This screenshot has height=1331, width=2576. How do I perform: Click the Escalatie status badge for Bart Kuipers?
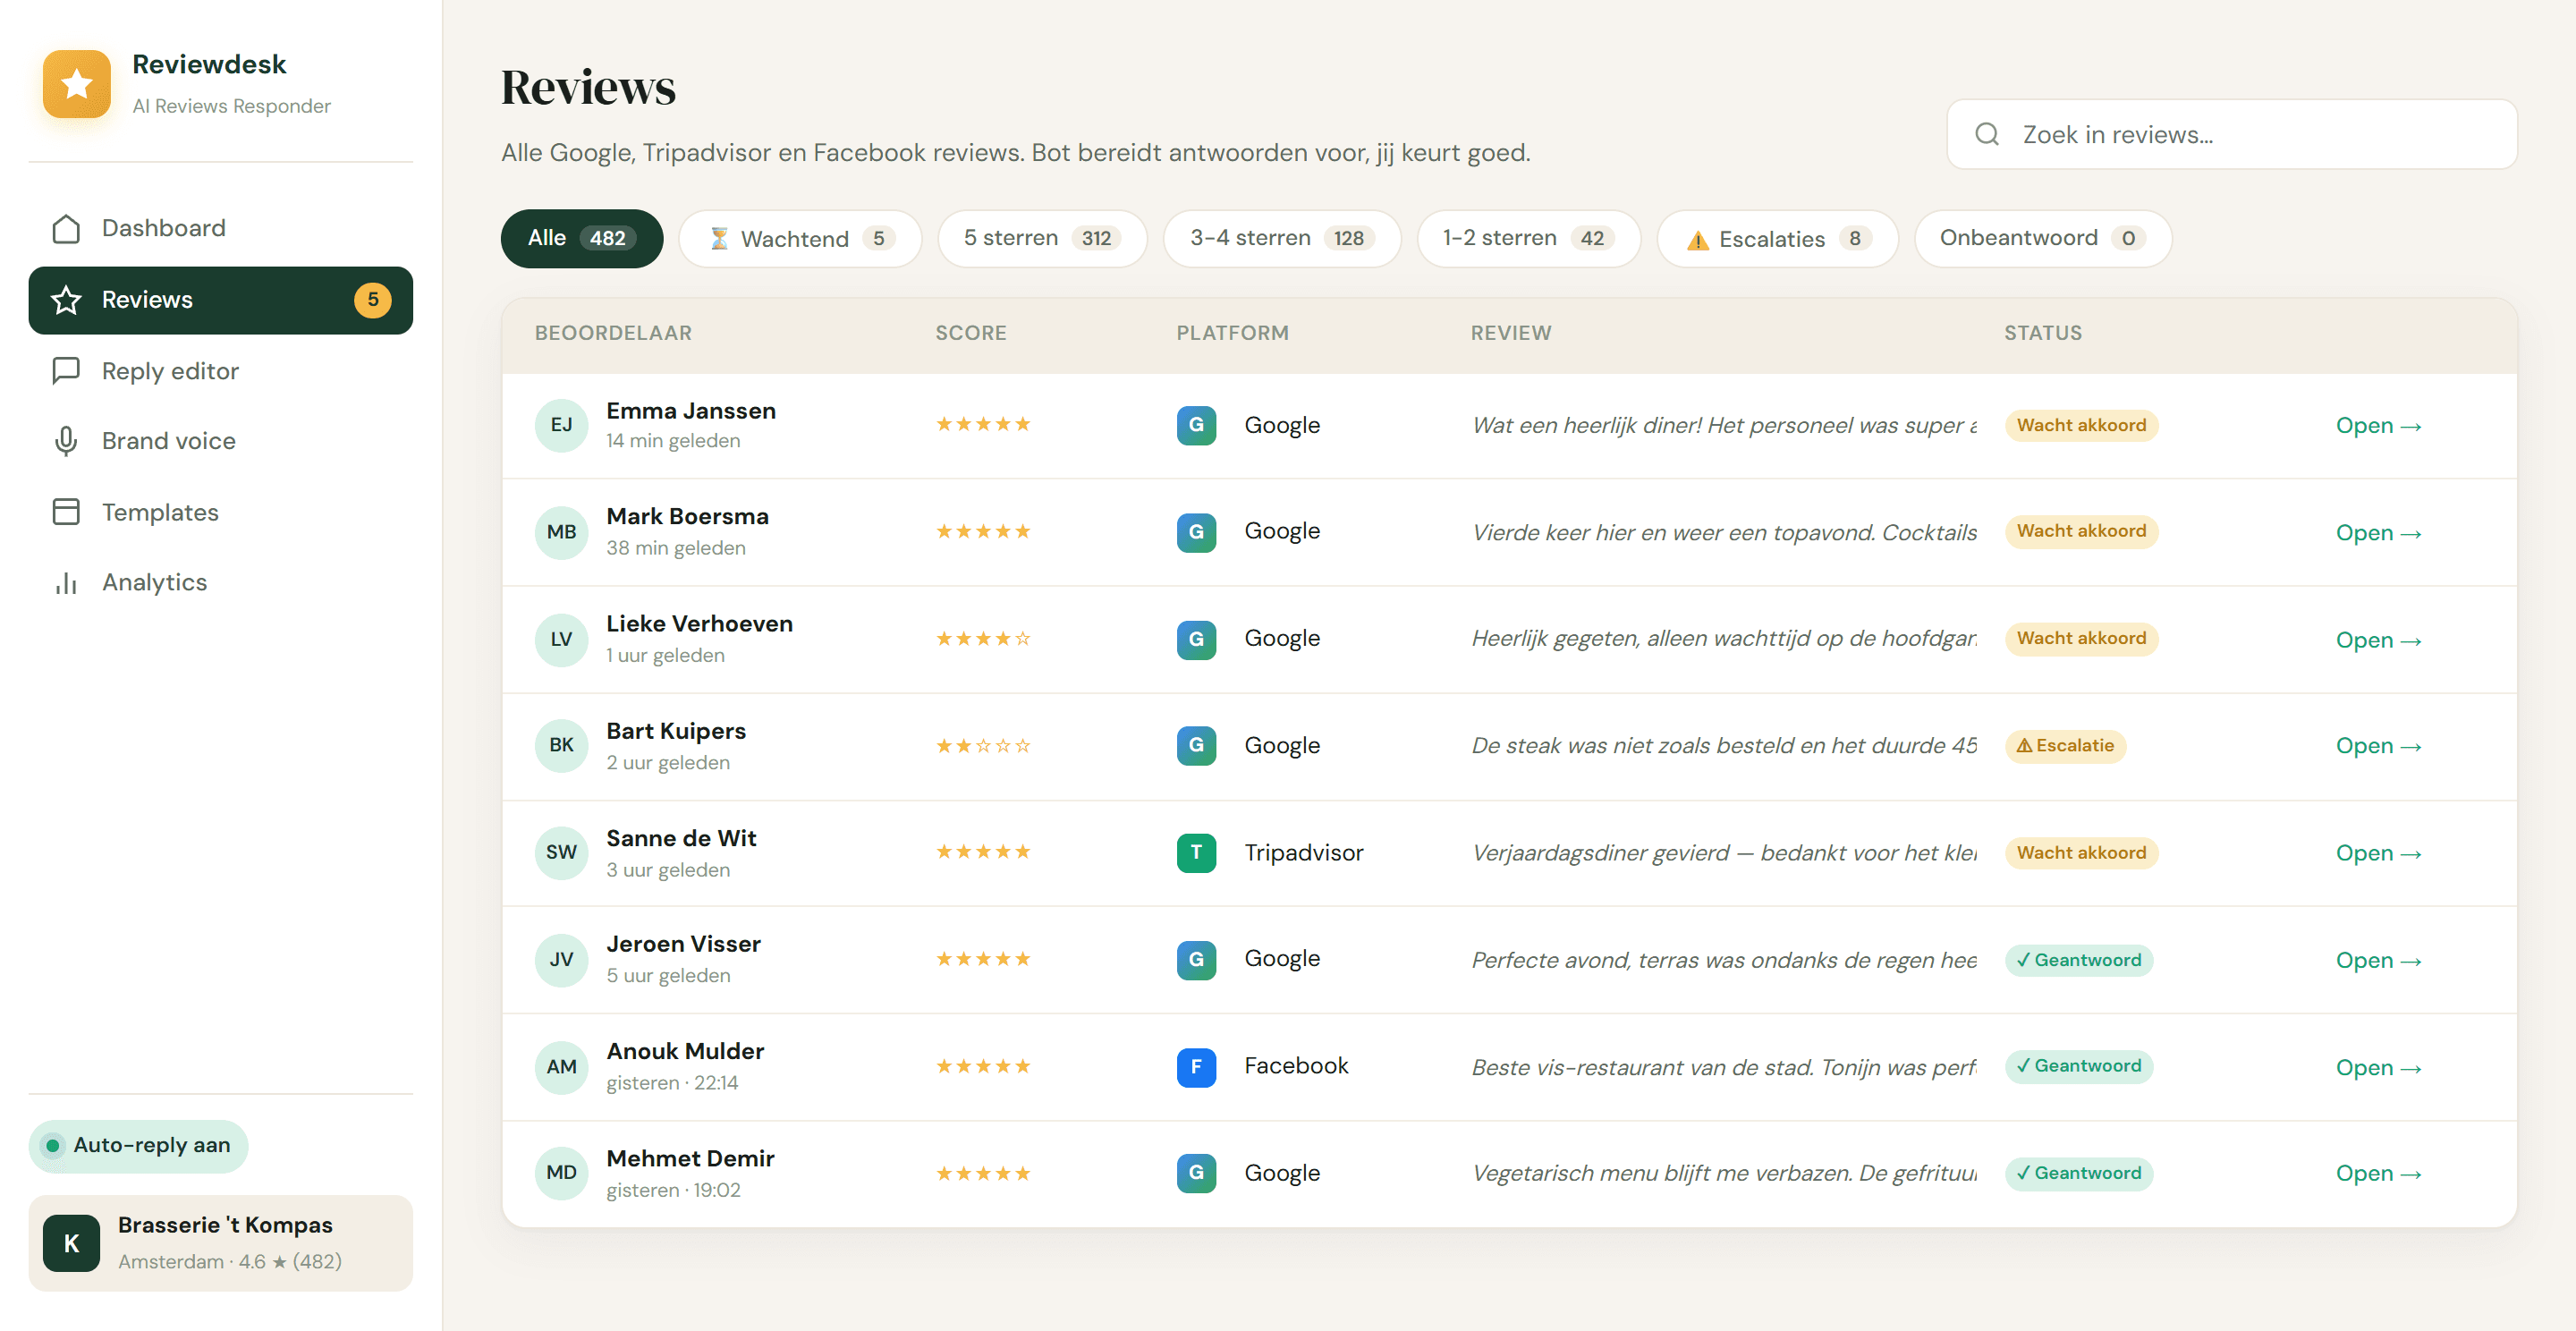2065,746
